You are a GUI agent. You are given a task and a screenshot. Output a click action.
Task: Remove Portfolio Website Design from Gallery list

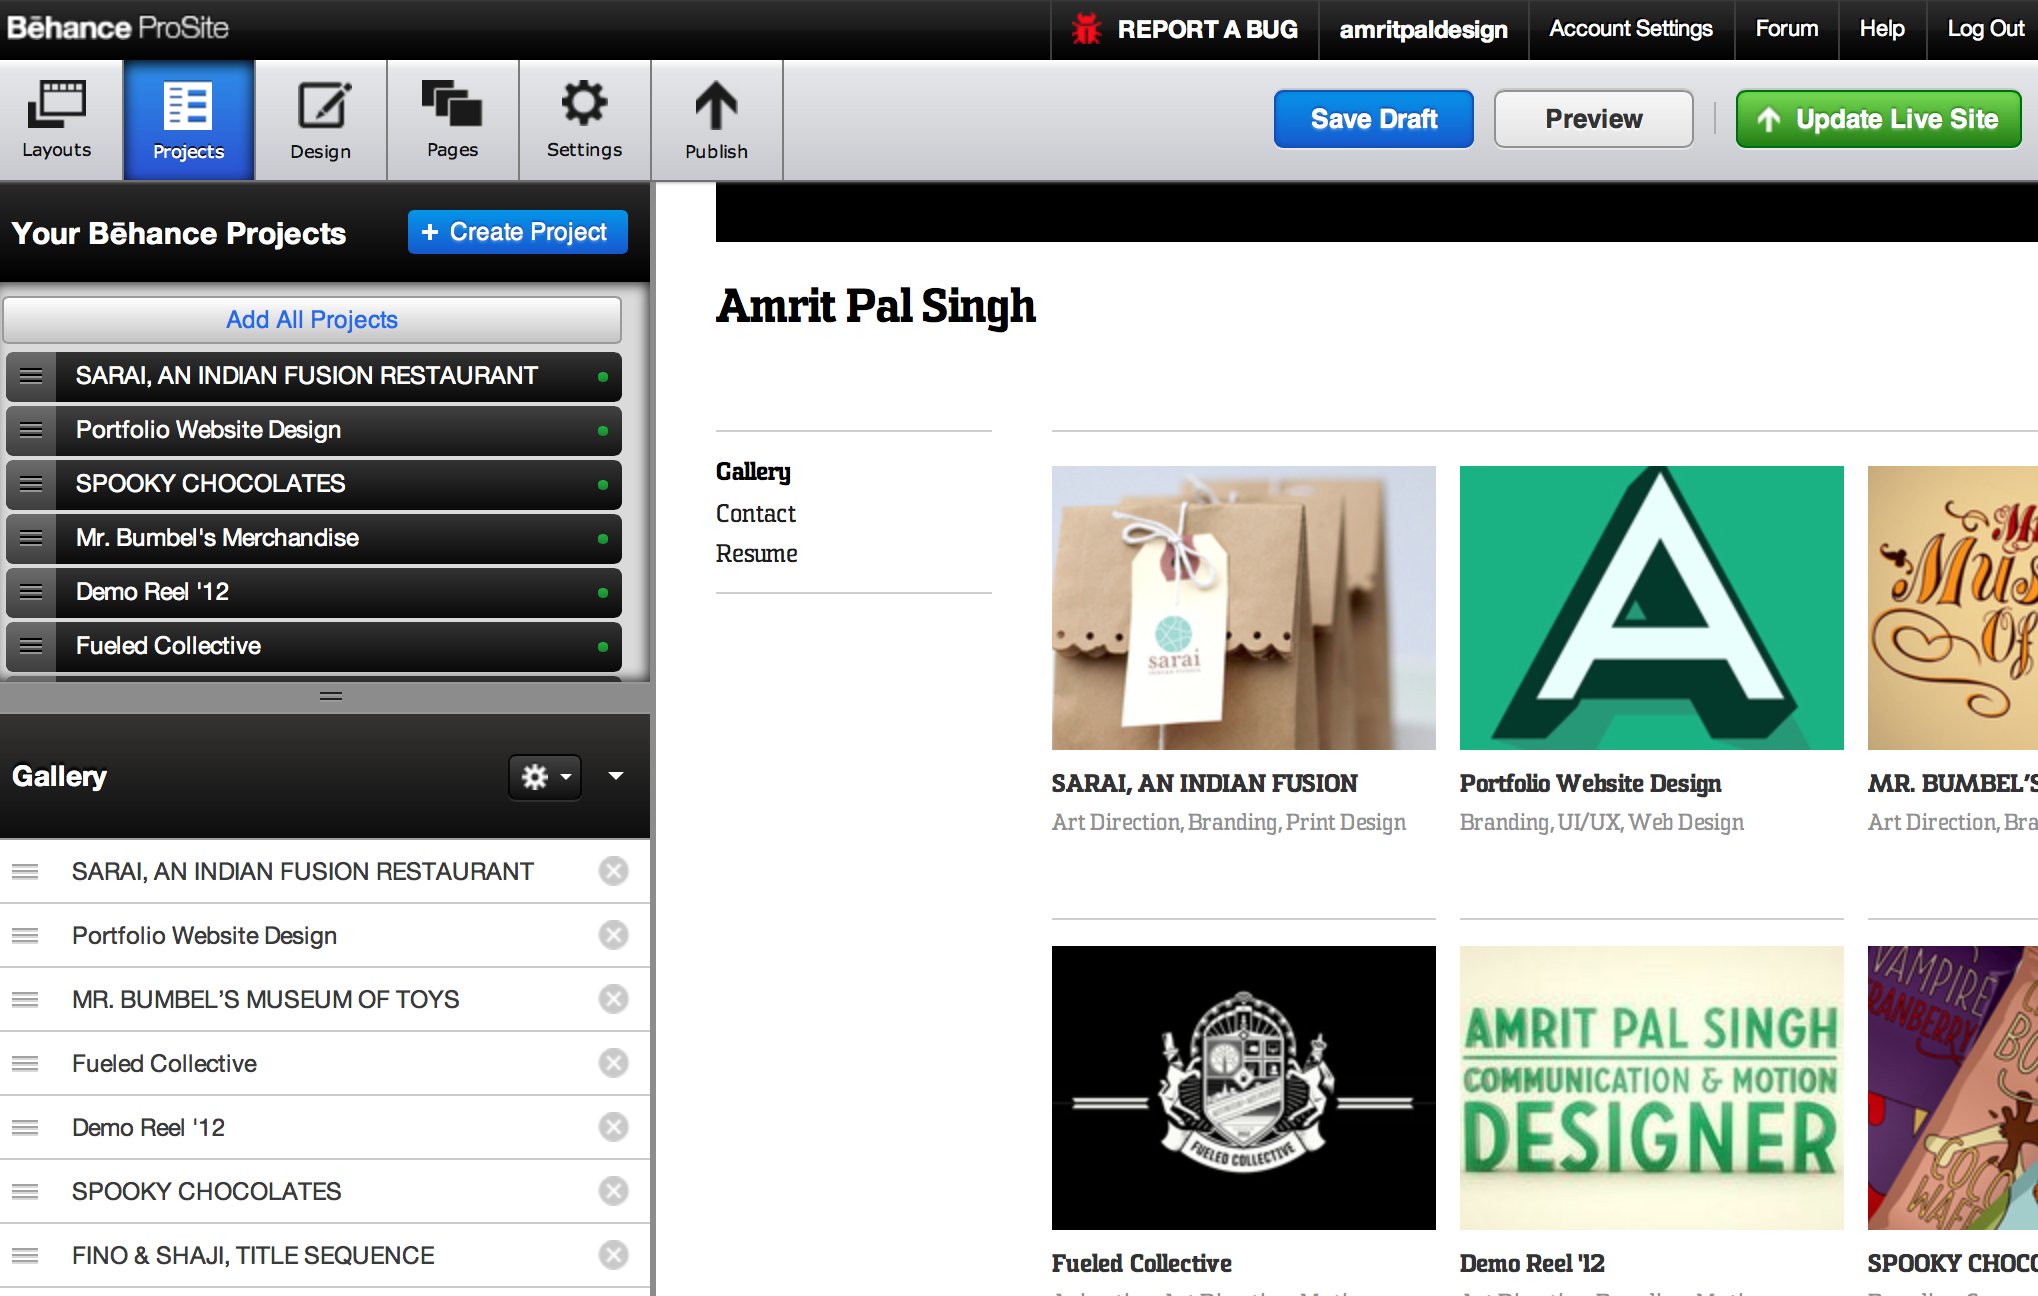613,935
